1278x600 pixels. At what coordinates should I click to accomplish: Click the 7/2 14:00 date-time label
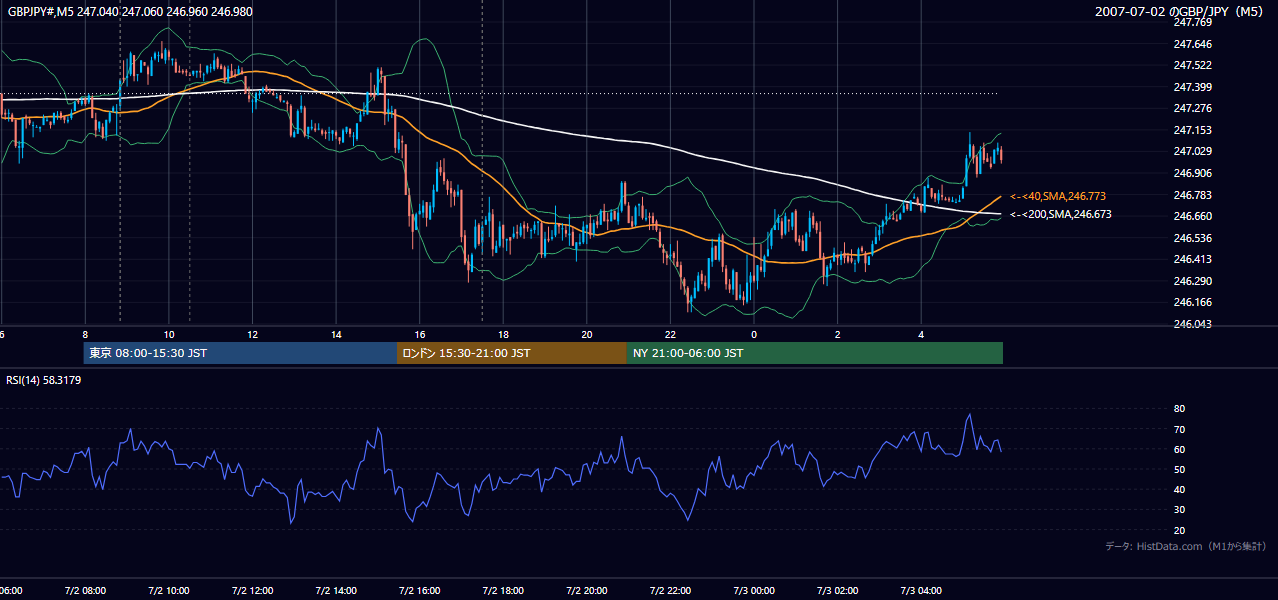336,590
